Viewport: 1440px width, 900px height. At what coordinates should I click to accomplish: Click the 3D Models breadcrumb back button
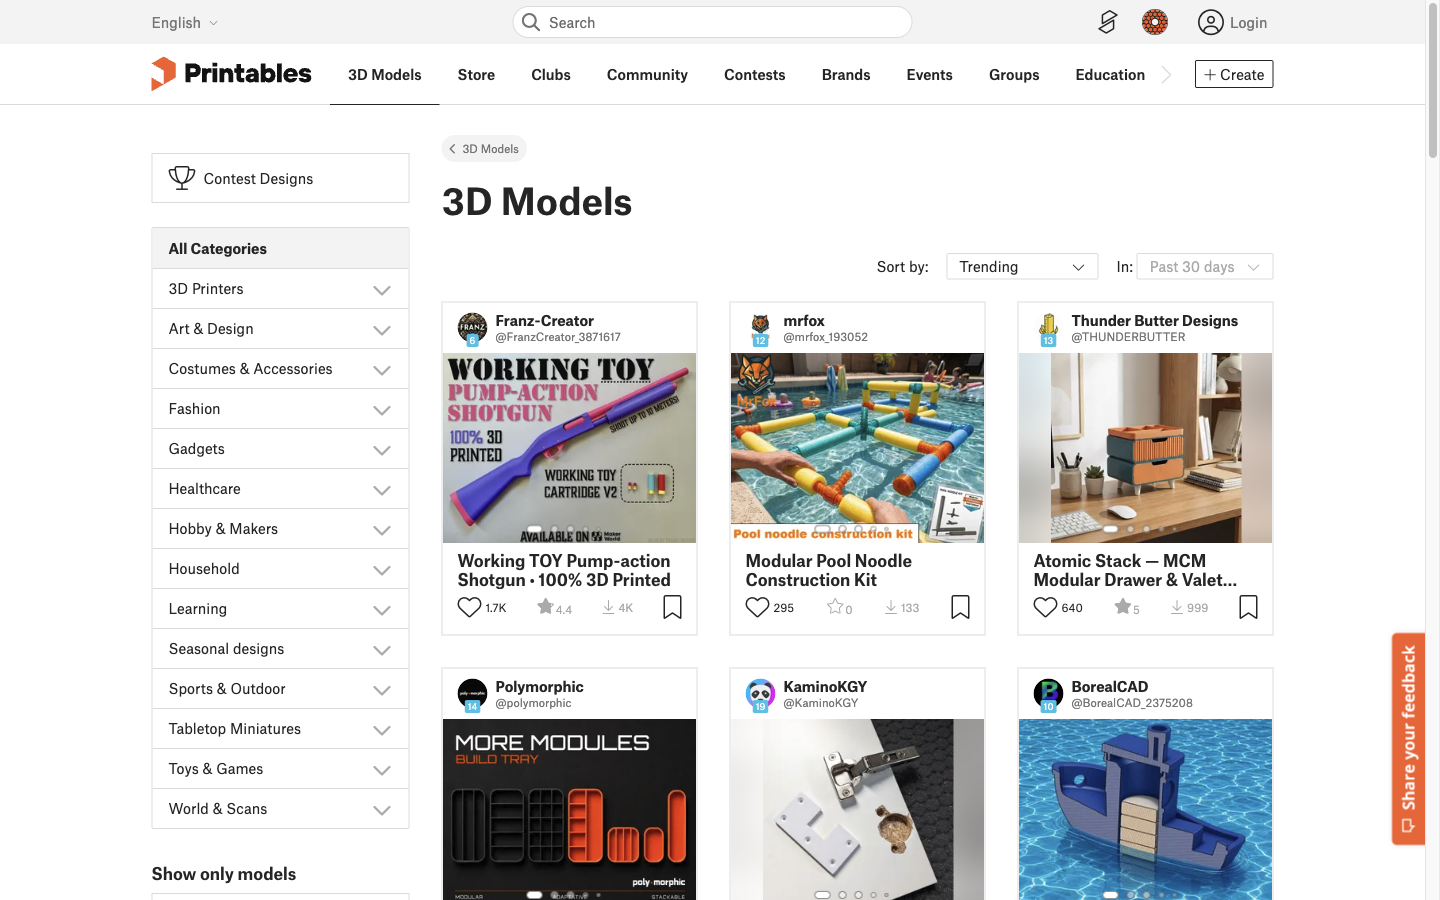[x=484, y=148]
